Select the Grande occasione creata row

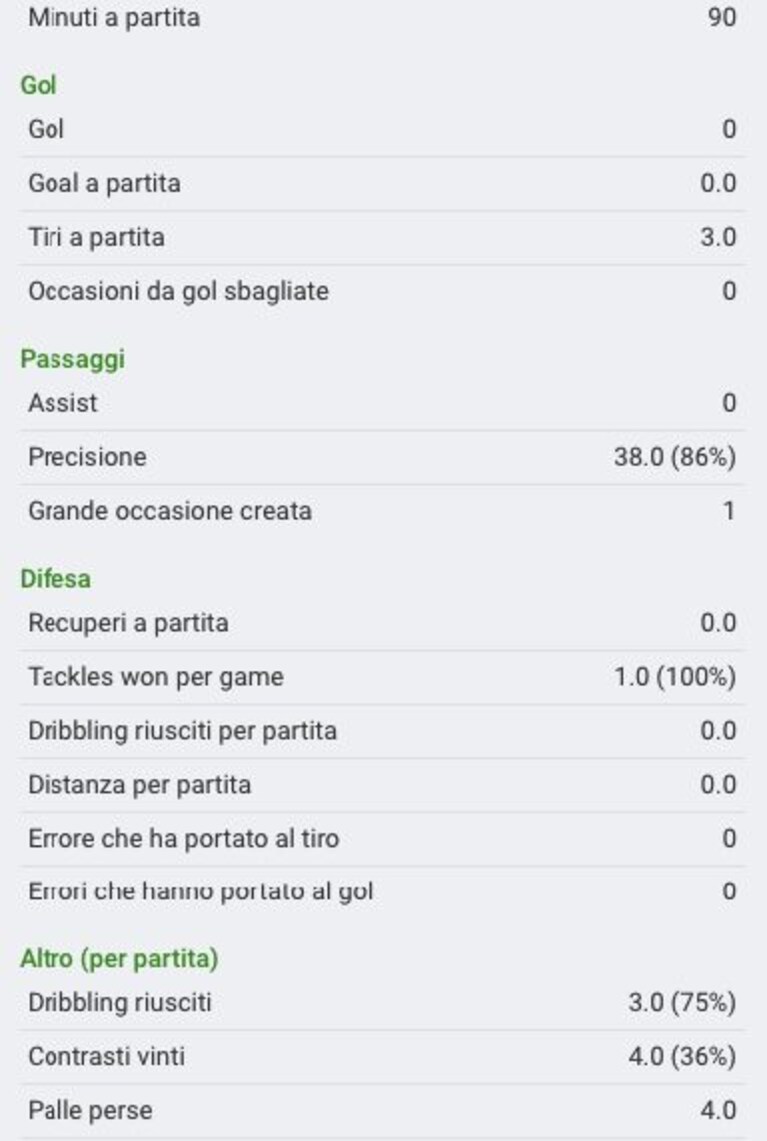pyautogui.click(x=383, y=511)
